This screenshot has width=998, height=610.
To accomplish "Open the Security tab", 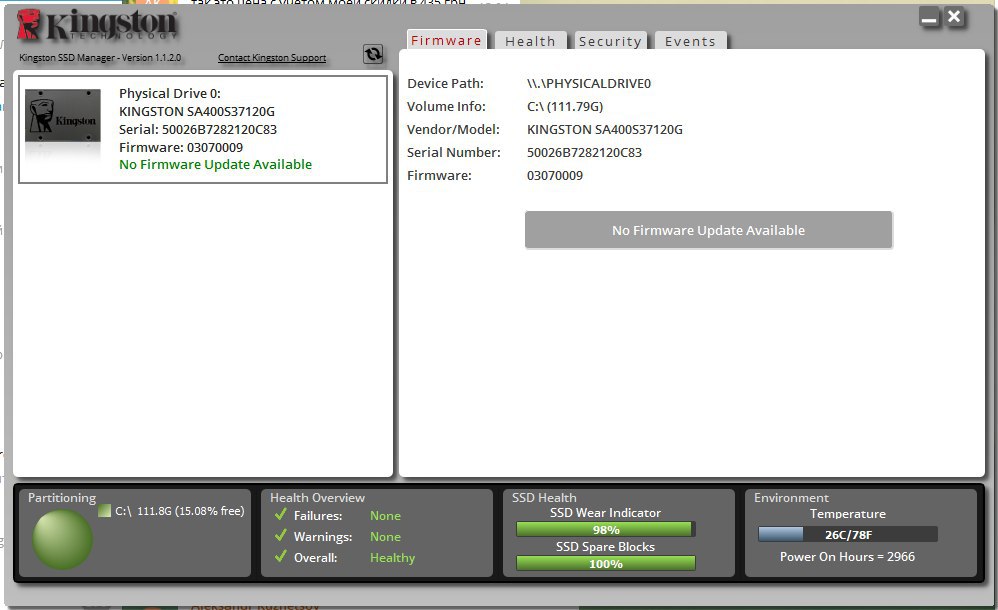I will click(610, 41).
